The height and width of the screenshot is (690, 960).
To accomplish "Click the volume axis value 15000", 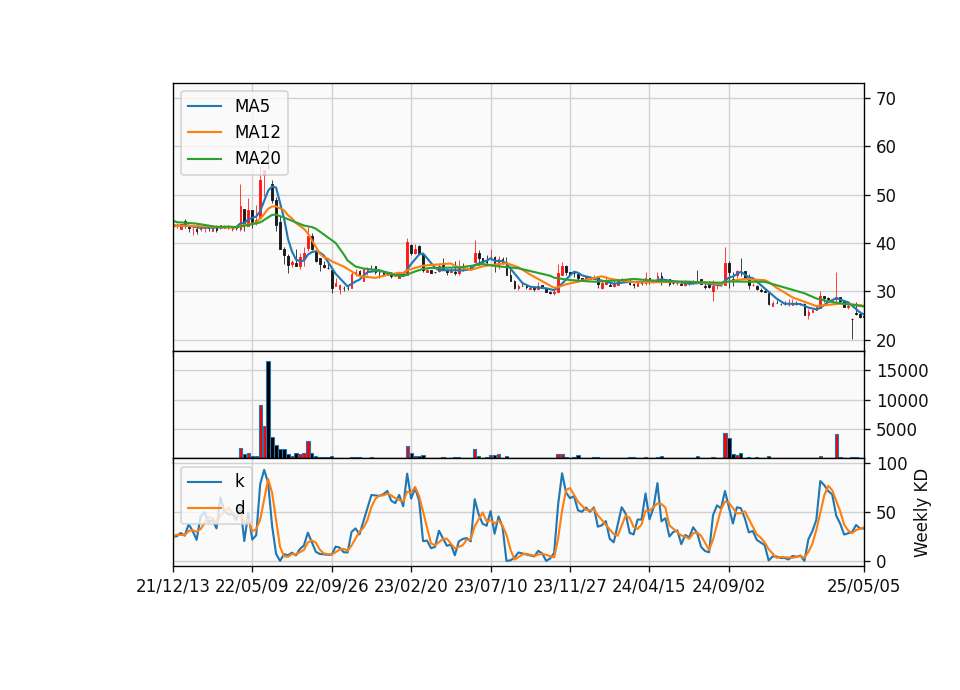I will [x=902, y=371].
